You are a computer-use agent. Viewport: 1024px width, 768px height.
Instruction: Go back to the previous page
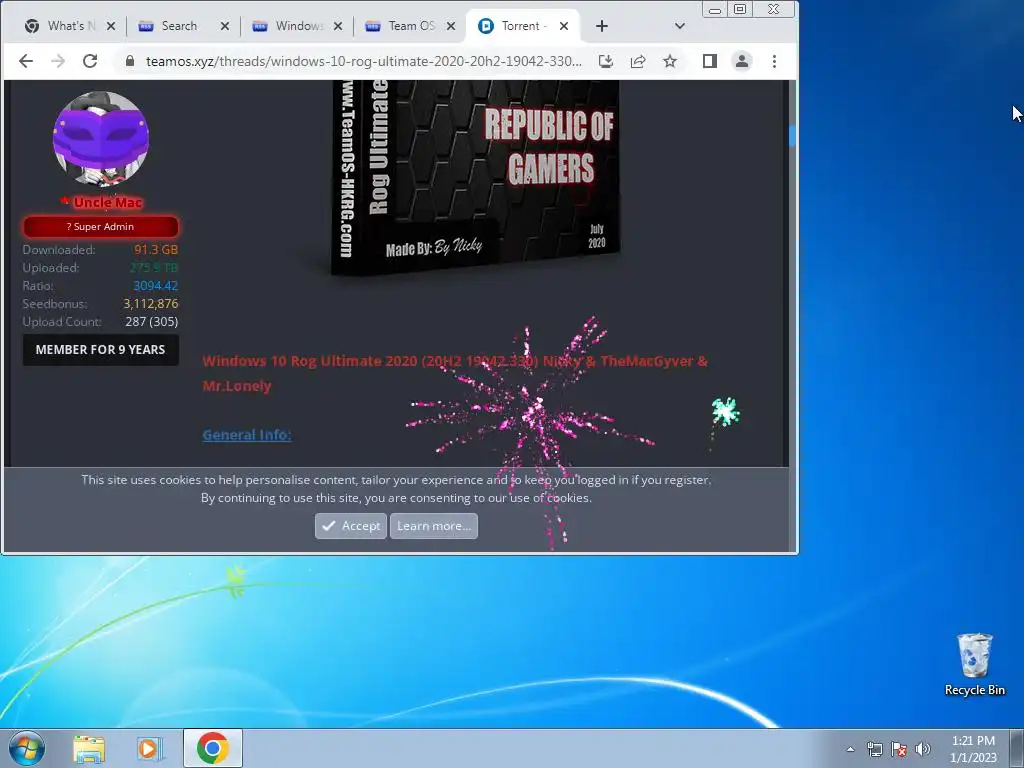(x=25, y=61)
